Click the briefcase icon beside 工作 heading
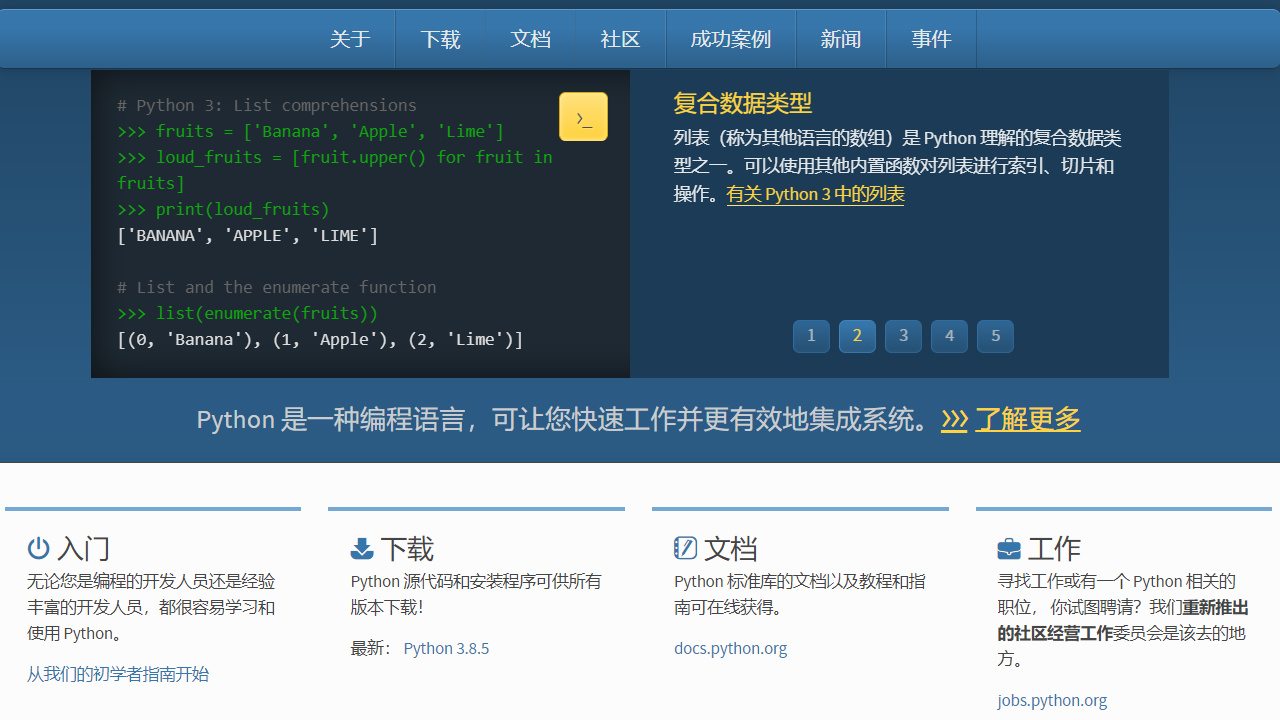 click(1008, 548)
